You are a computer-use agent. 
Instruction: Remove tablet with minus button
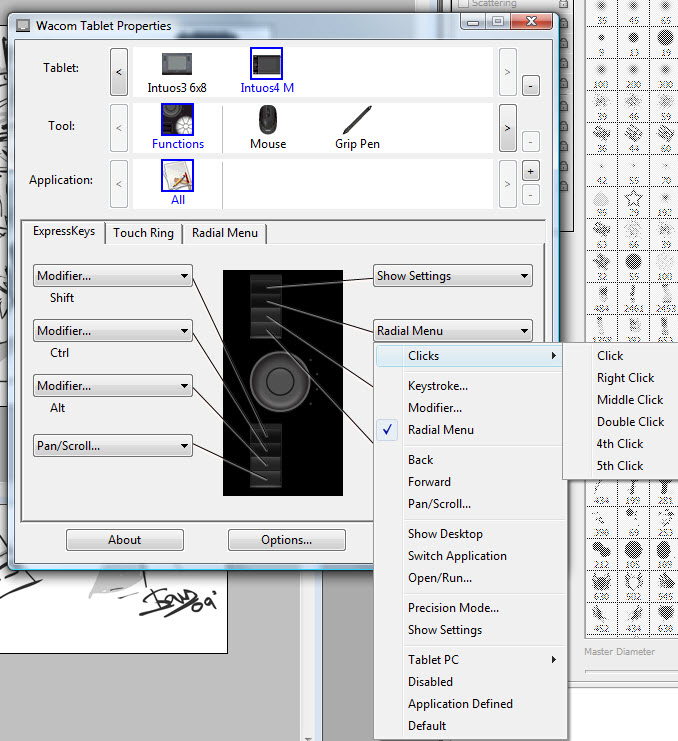point(531,86)
